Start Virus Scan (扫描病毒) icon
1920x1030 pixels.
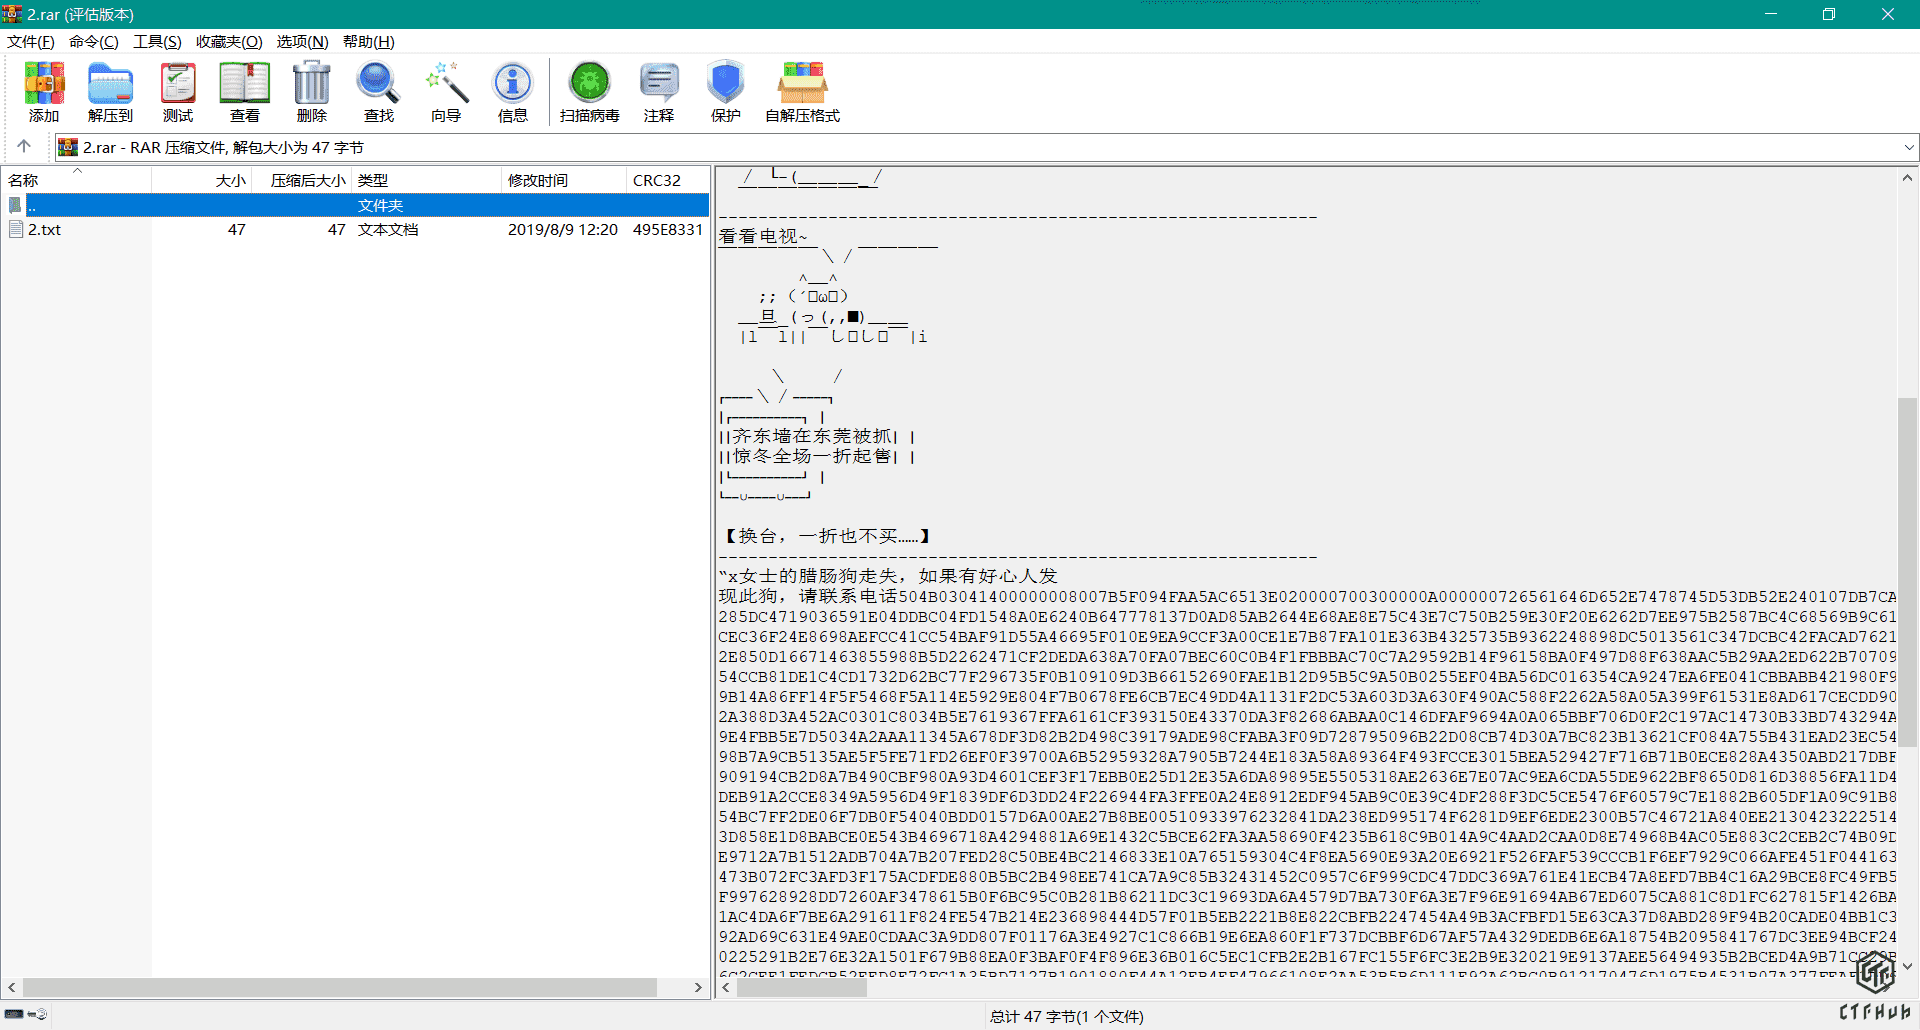(589, 91)
